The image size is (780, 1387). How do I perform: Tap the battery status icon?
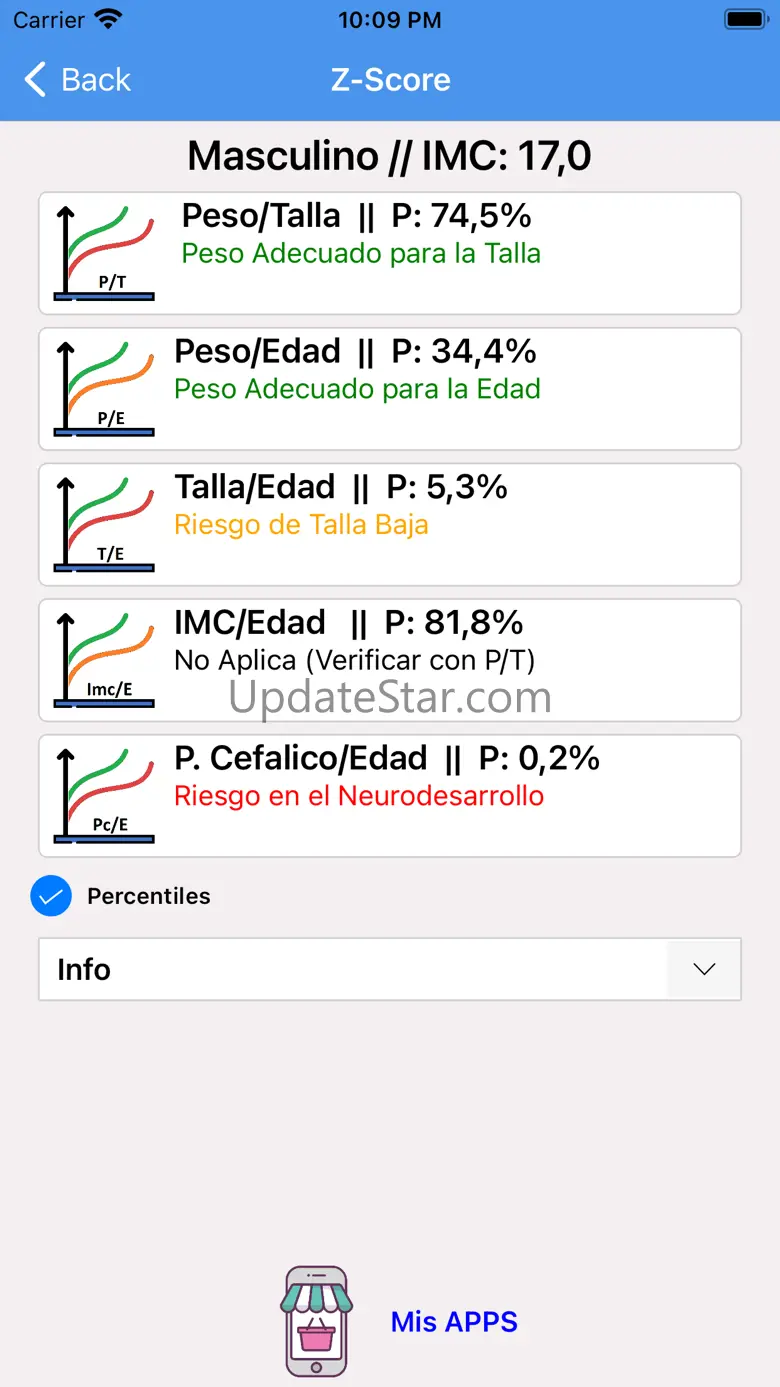pyautogui.click(x=745, y=20)
